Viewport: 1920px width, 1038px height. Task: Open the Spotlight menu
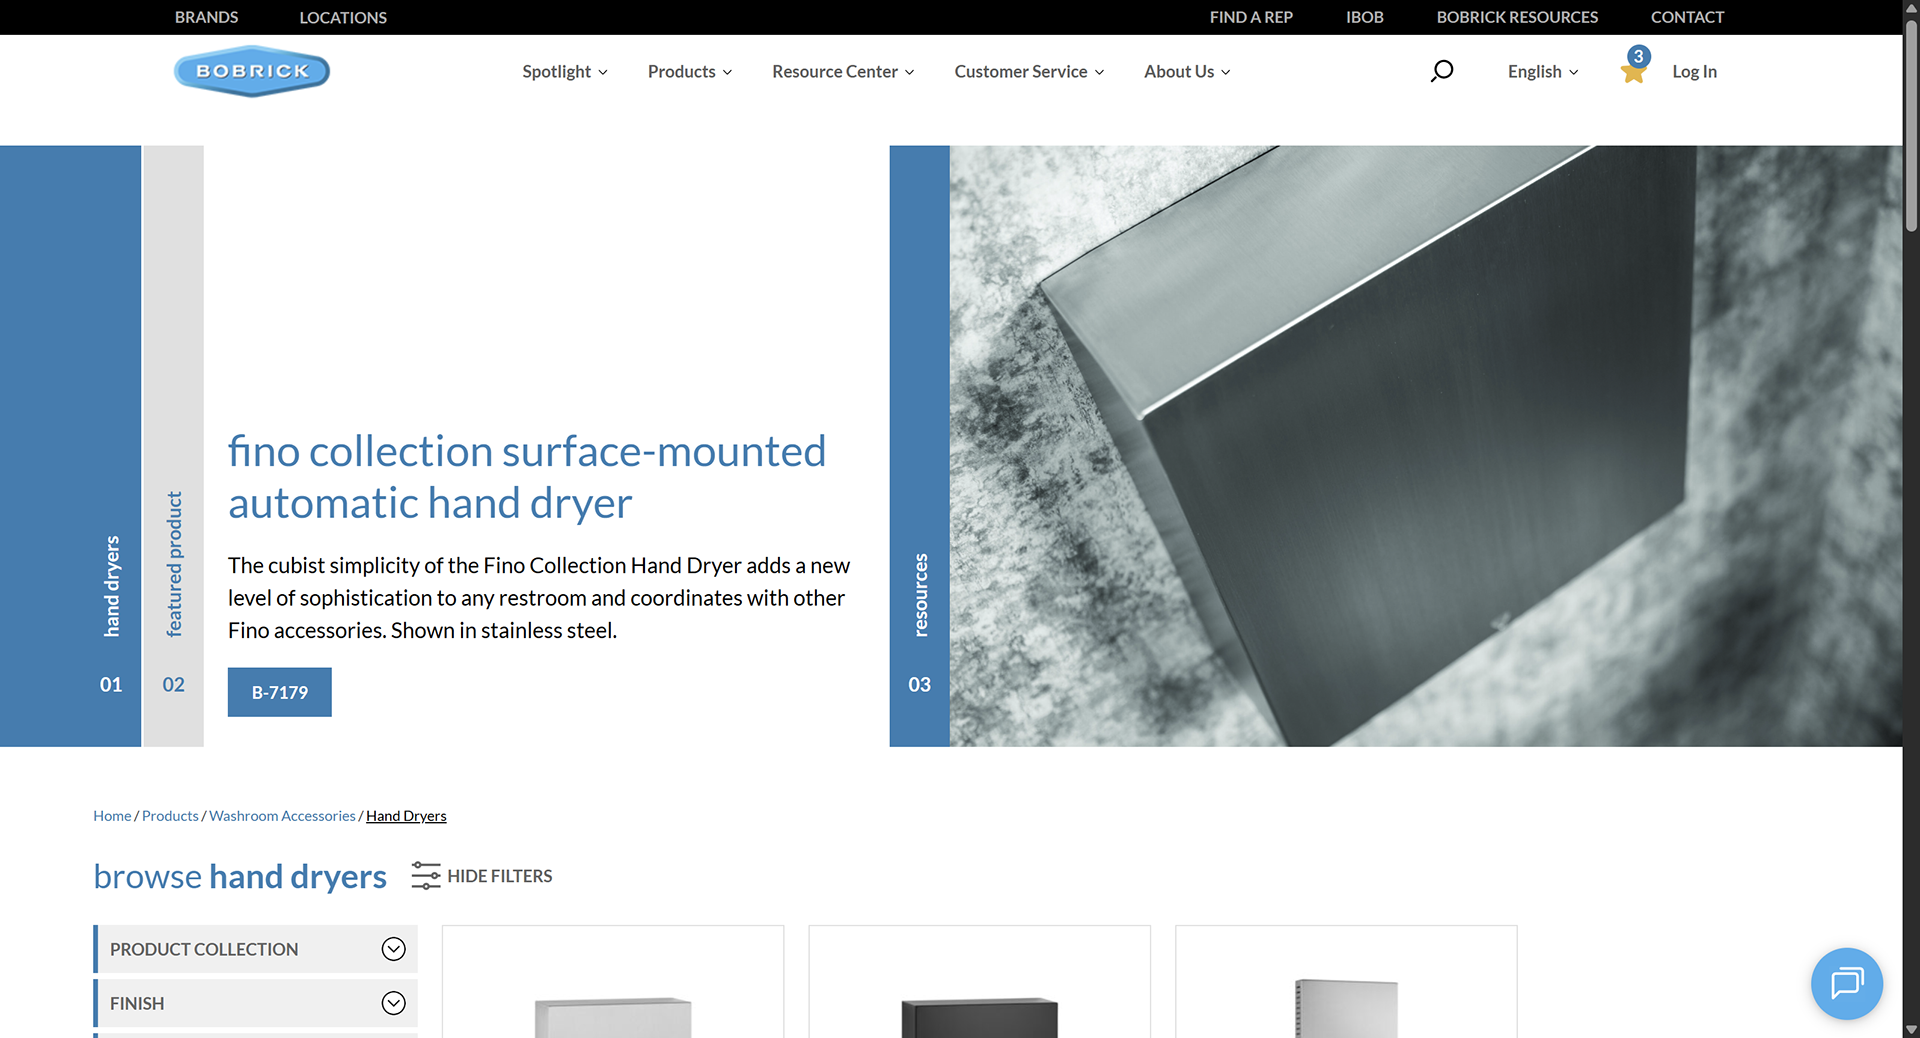pos(565,72)
